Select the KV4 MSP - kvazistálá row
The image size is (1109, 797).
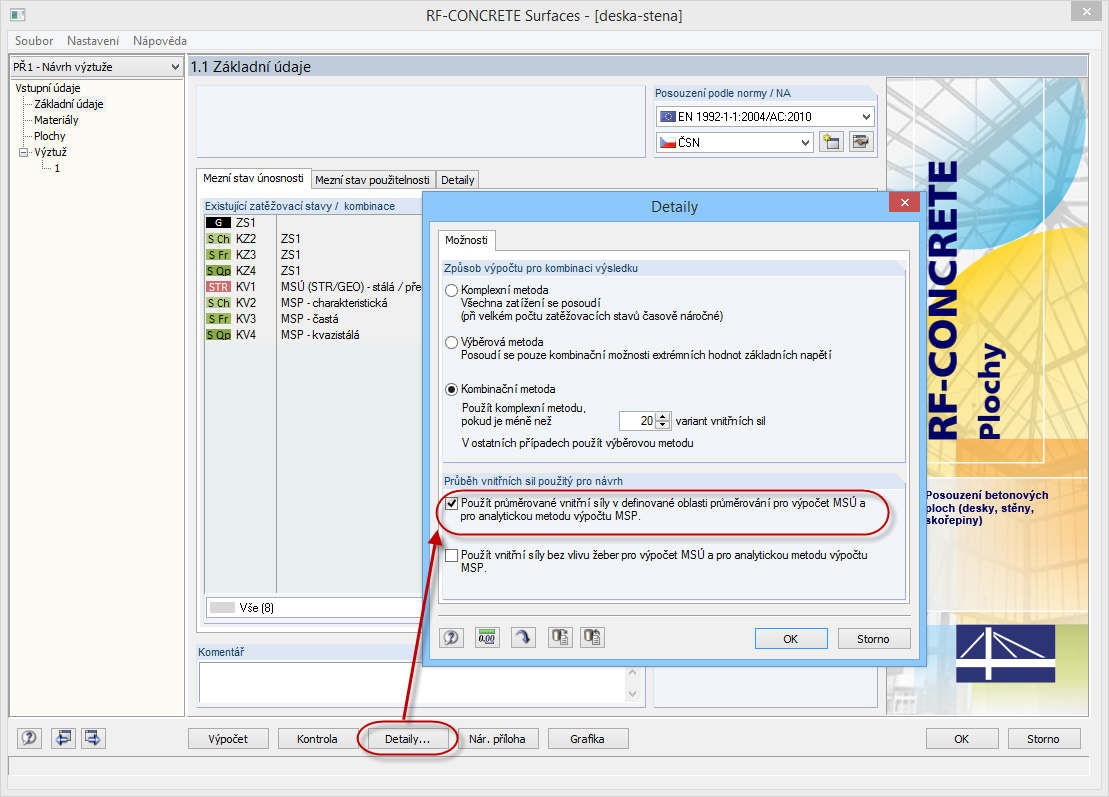click(313, 334)
